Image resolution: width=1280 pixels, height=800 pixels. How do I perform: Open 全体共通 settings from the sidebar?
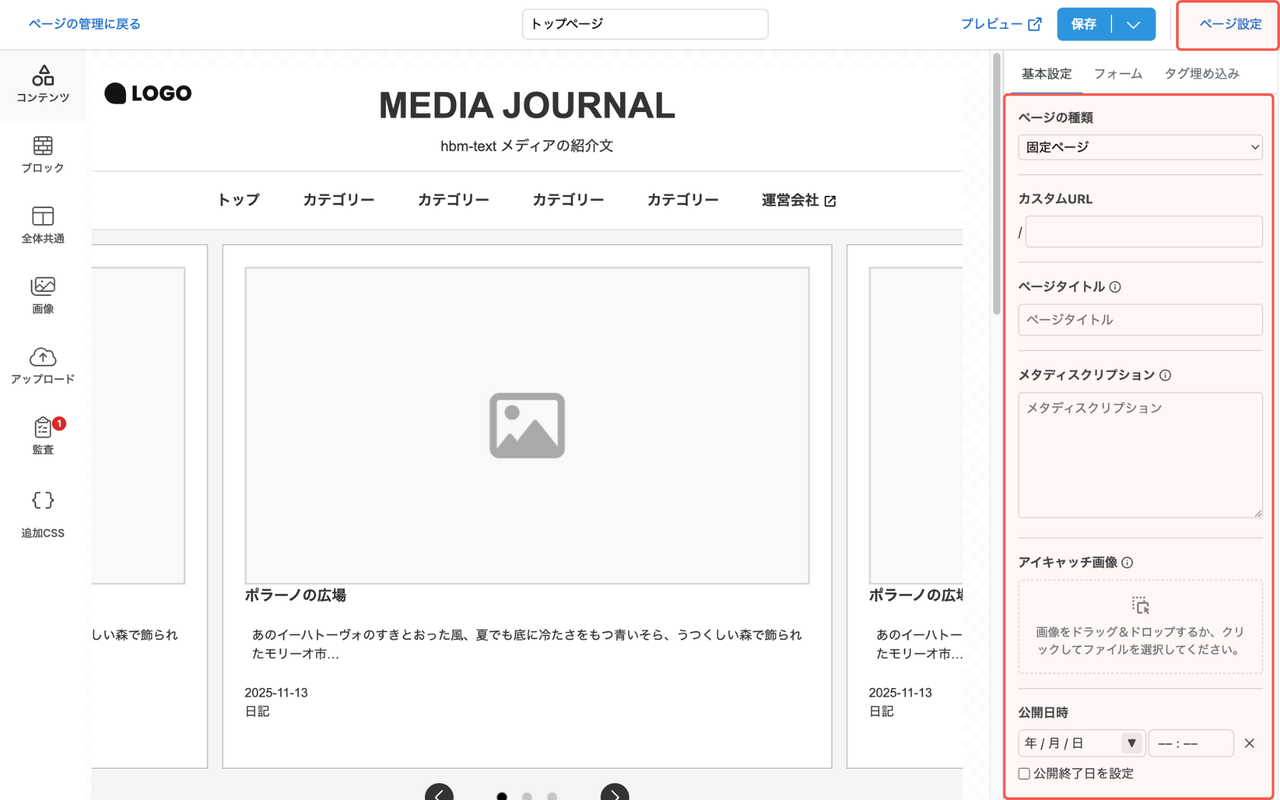tap(43, 225)
